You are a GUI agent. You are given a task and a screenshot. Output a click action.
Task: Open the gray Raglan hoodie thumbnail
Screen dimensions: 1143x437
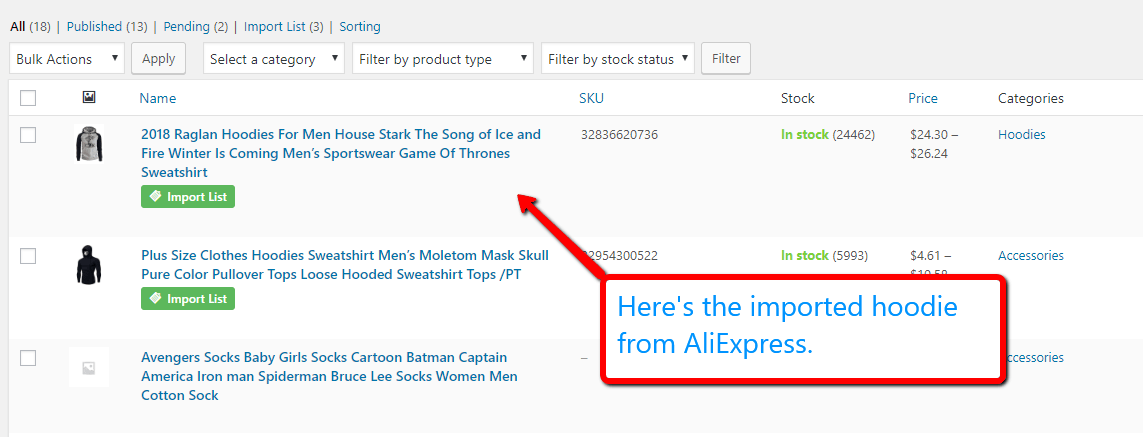[89, 144]
